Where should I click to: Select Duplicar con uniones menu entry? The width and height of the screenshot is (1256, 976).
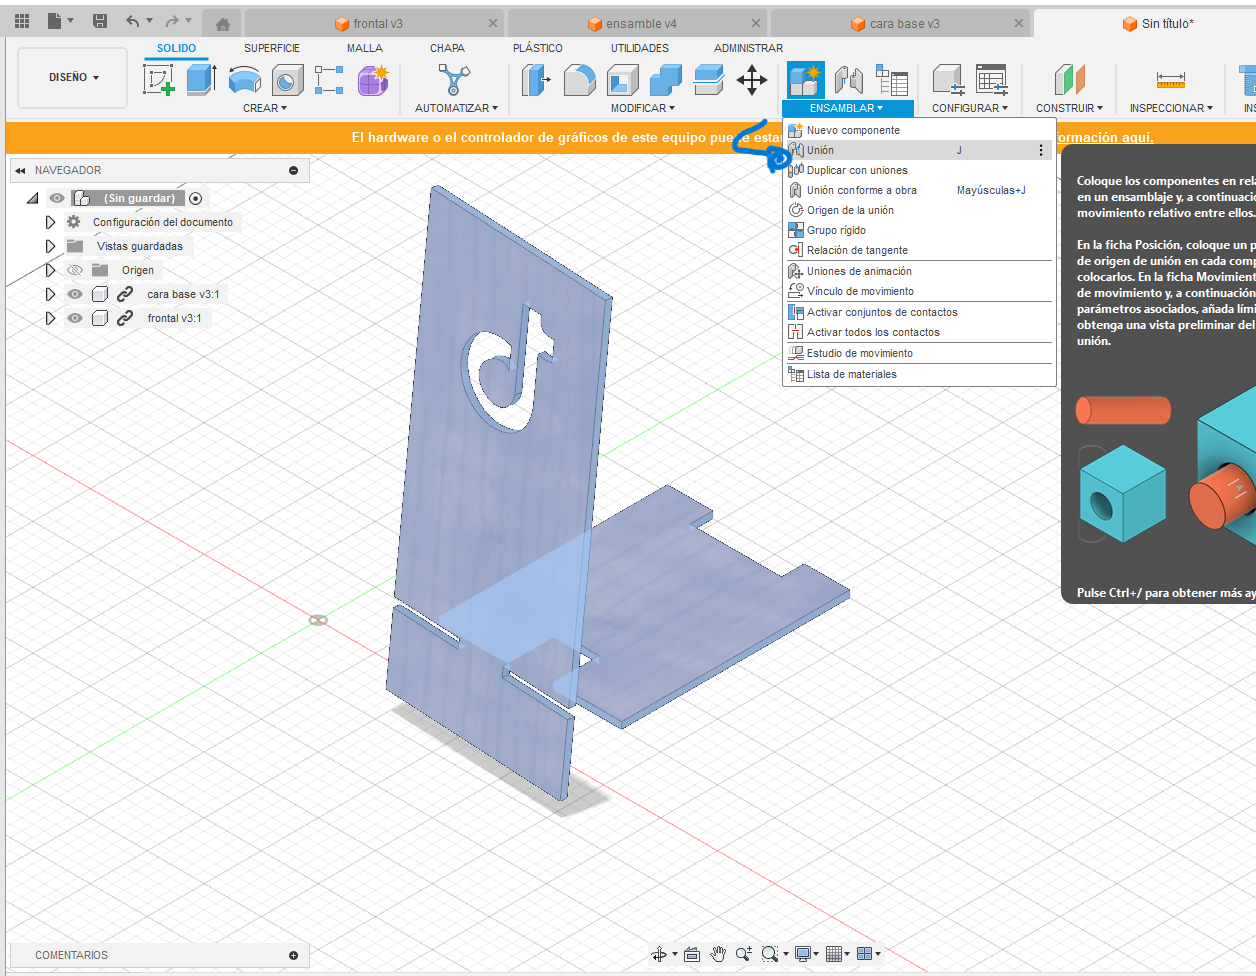pos(918,170)
